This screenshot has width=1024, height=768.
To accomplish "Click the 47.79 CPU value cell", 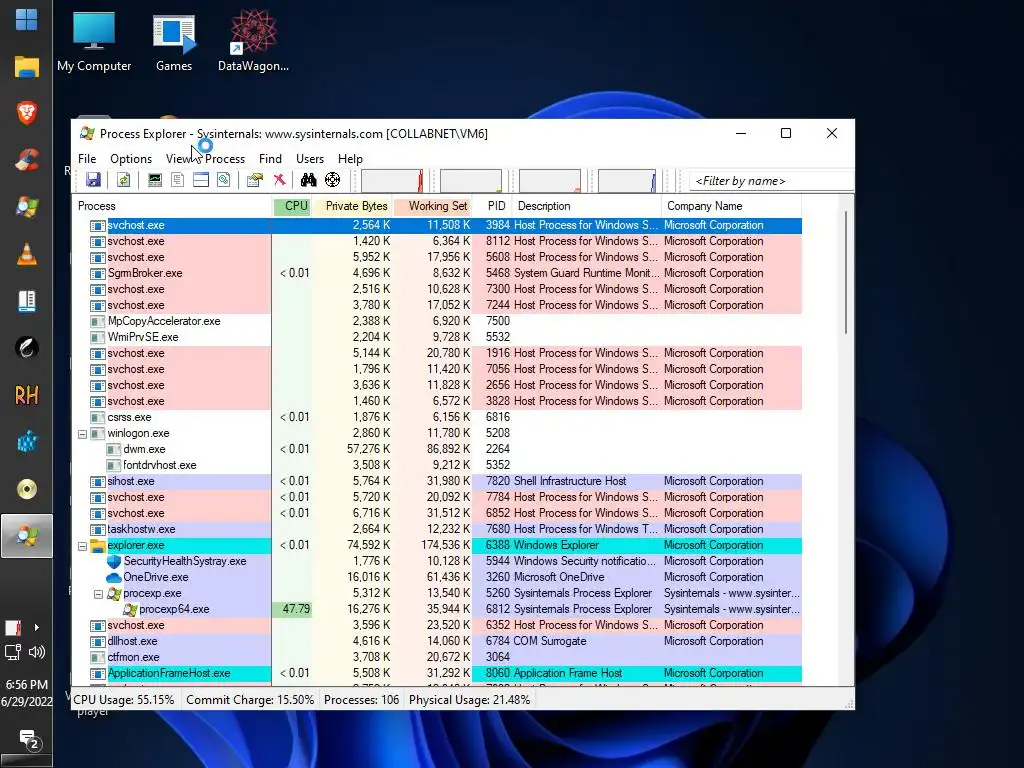I will (x=292, y=609).
